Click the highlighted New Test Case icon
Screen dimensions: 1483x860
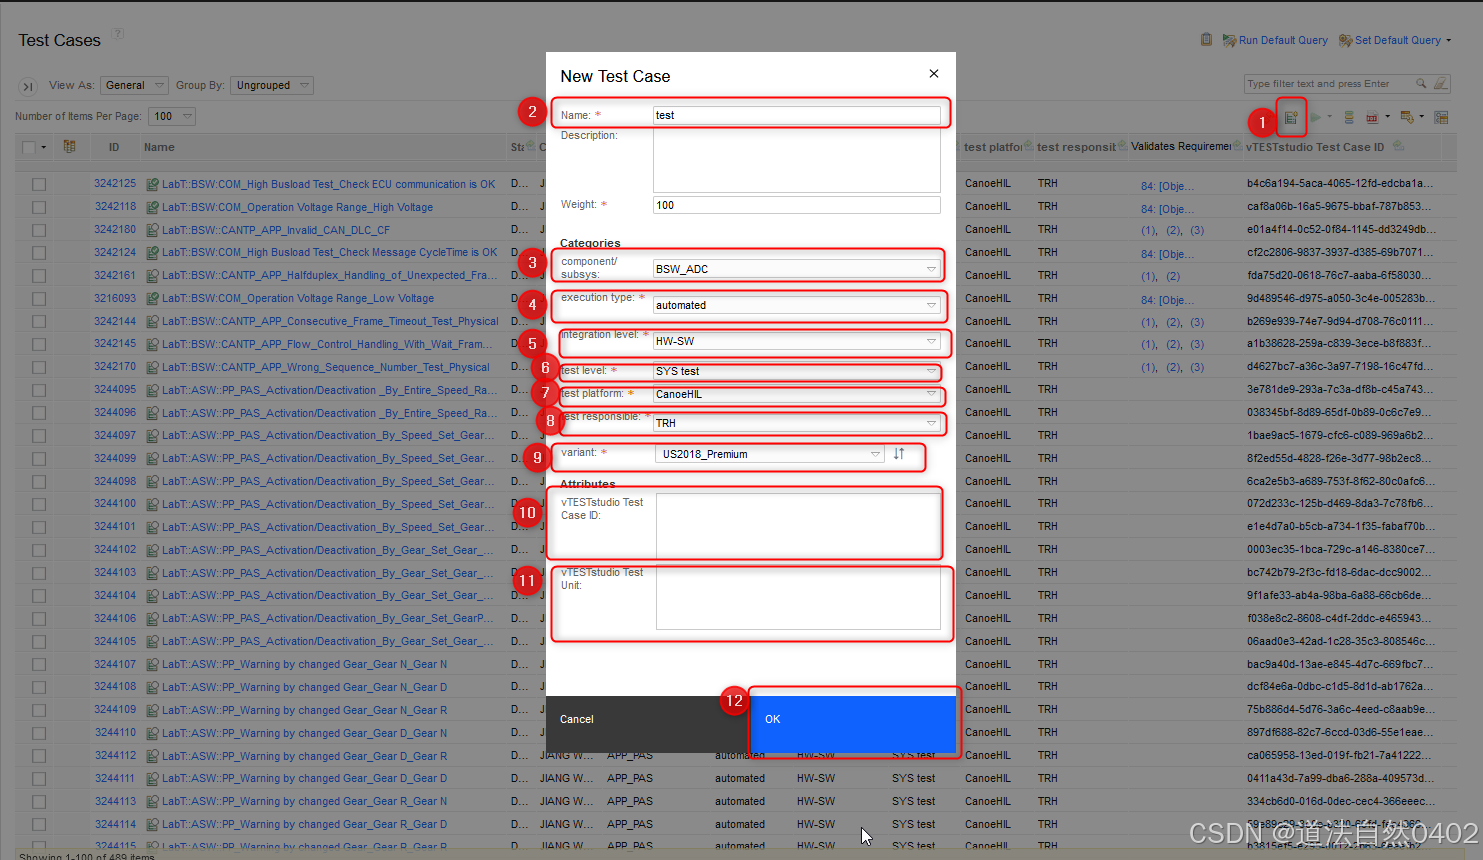point(1292,117)
